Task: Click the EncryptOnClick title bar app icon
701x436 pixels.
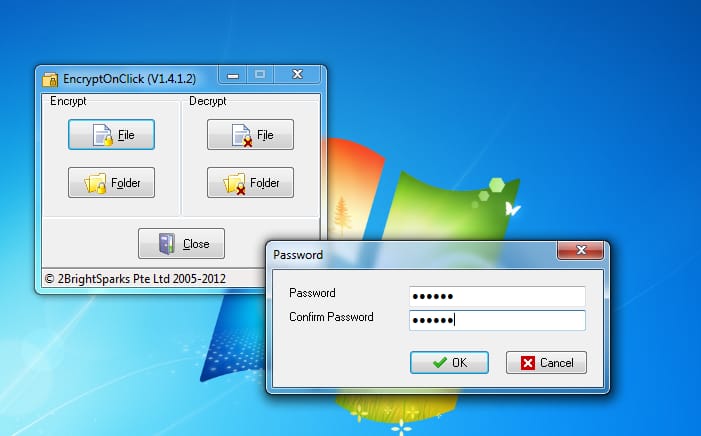Action: coord(50,80)
